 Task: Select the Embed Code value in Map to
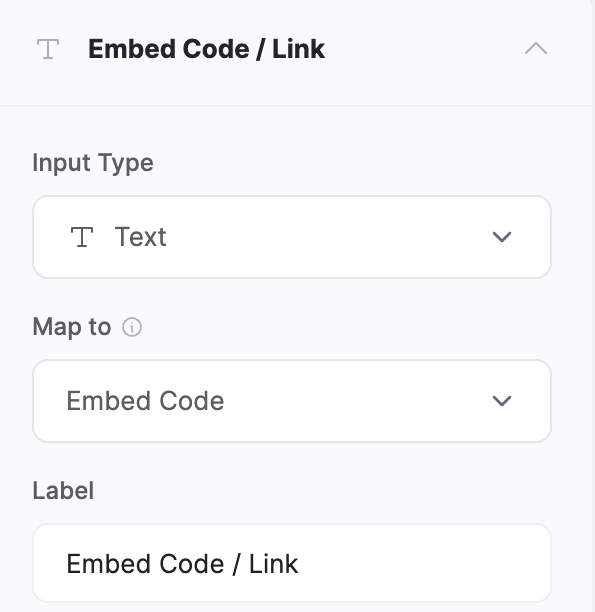click(145, 401)
